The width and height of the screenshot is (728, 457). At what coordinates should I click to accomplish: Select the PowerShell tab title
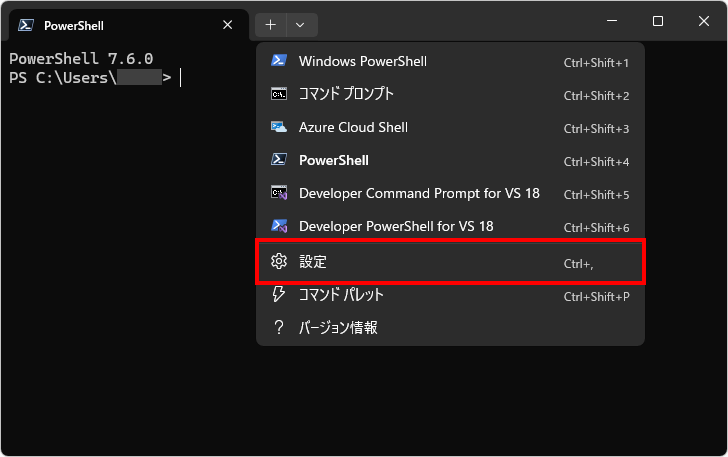[74, 26]
